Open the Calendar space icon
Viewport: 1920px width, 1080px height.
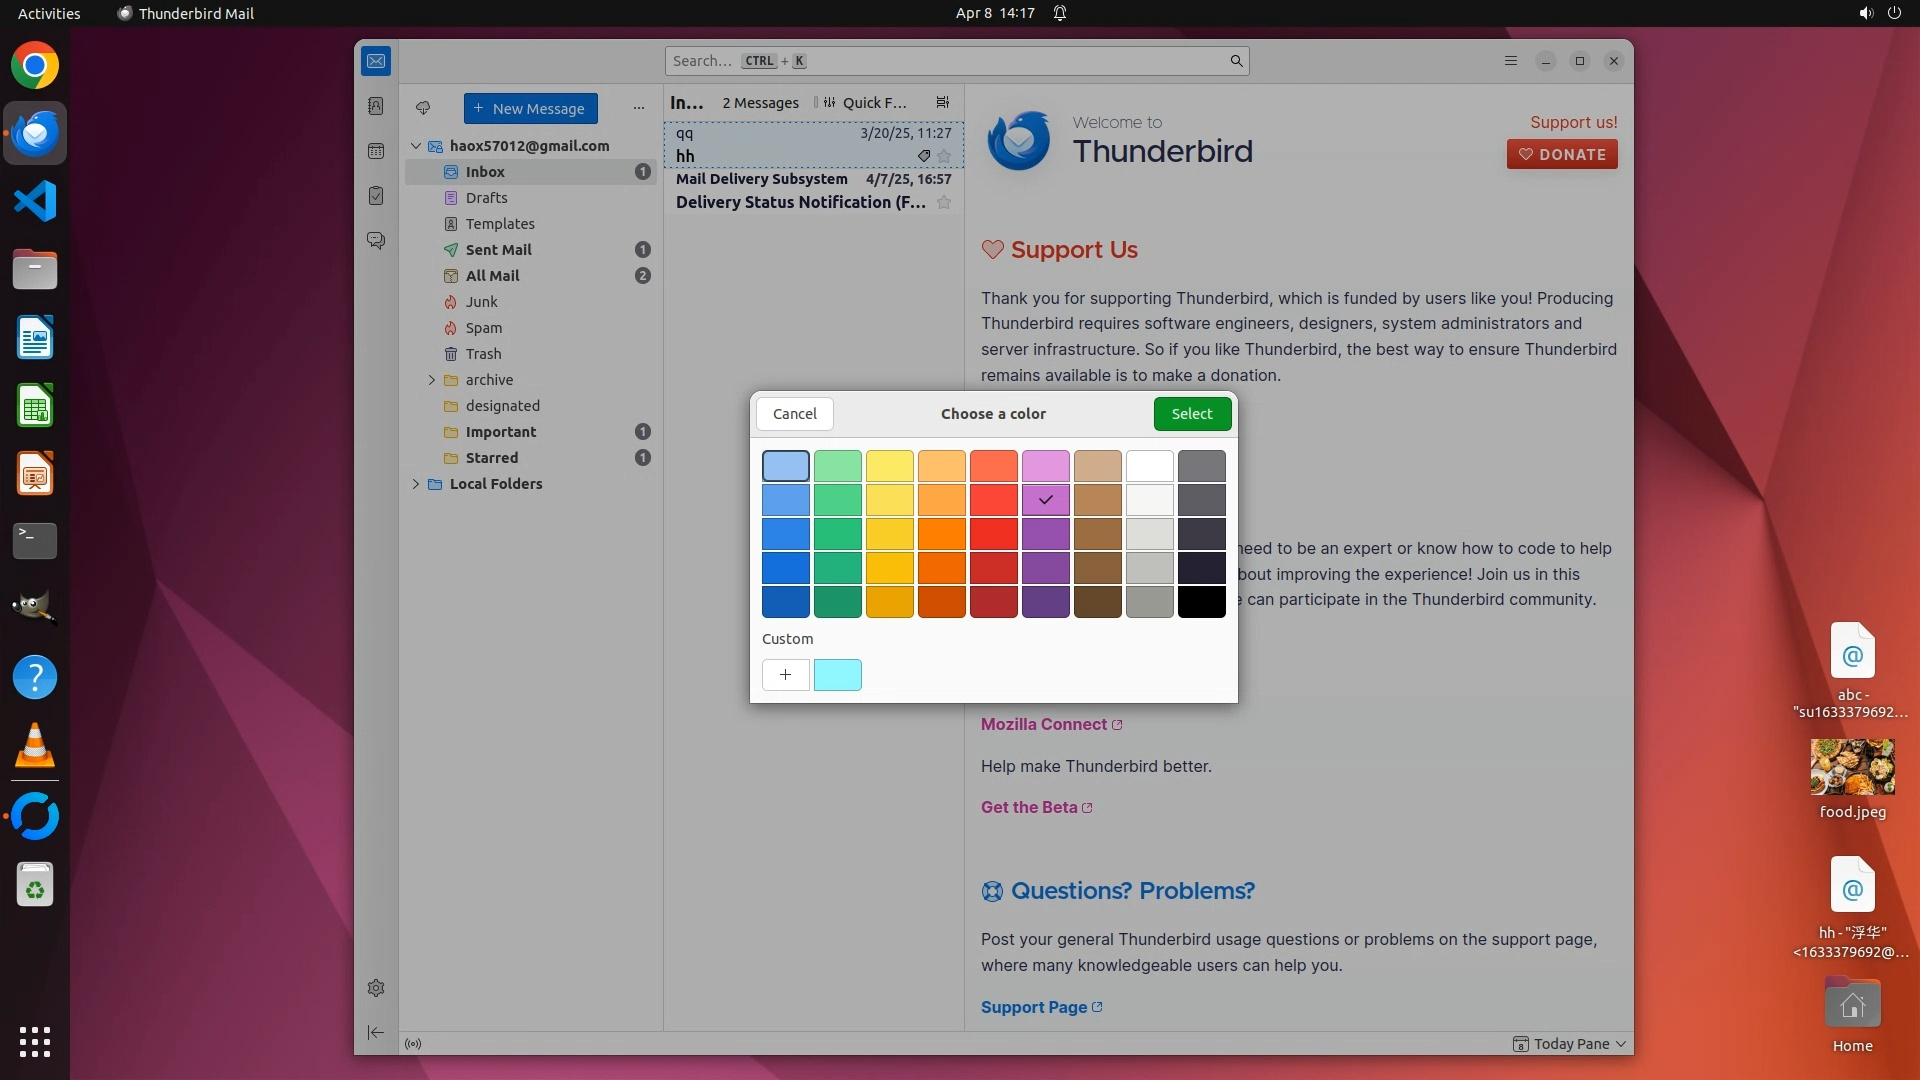coord(376,151)
